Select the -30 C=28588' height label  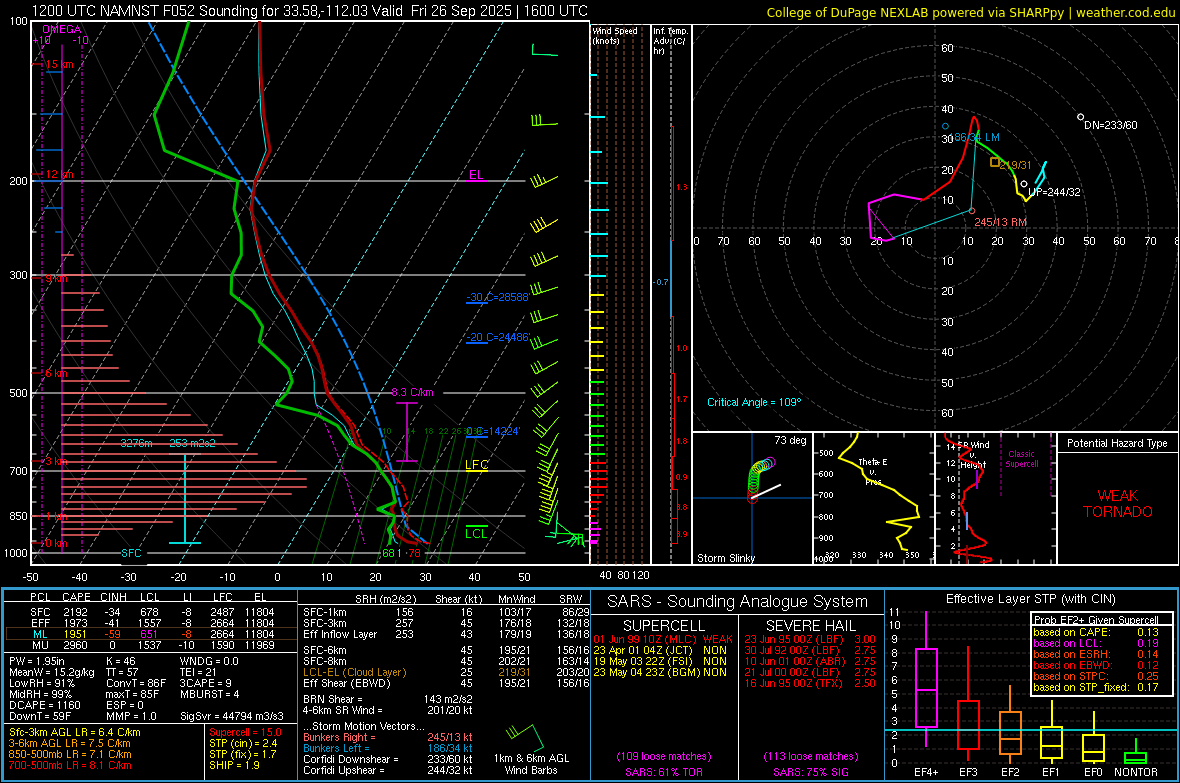(x=497, y=297)
